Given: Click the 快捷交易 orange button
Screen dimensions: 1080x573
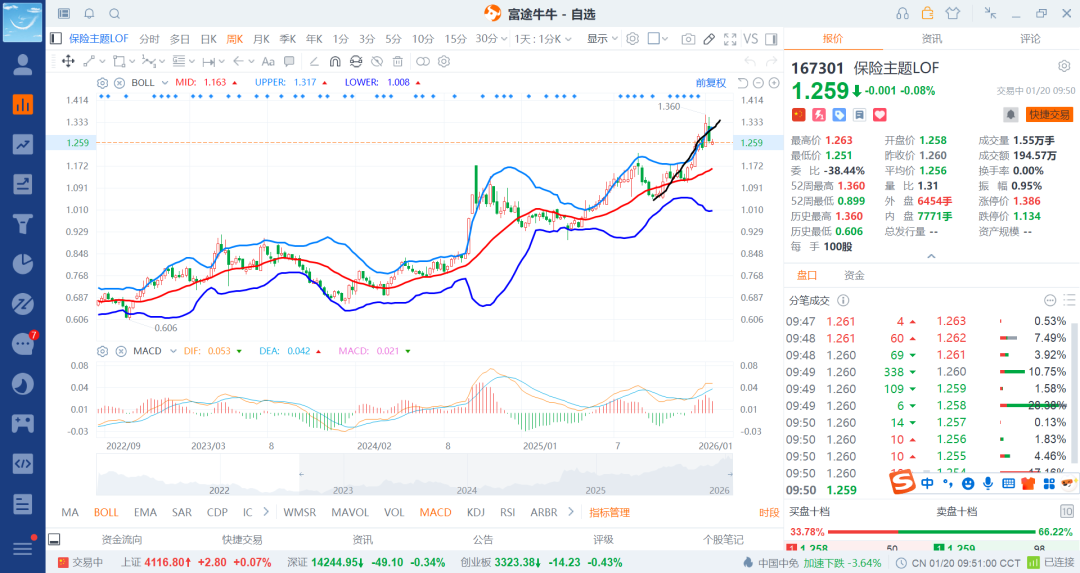Looking at the screenshot, I should [x=1050, y=115].
